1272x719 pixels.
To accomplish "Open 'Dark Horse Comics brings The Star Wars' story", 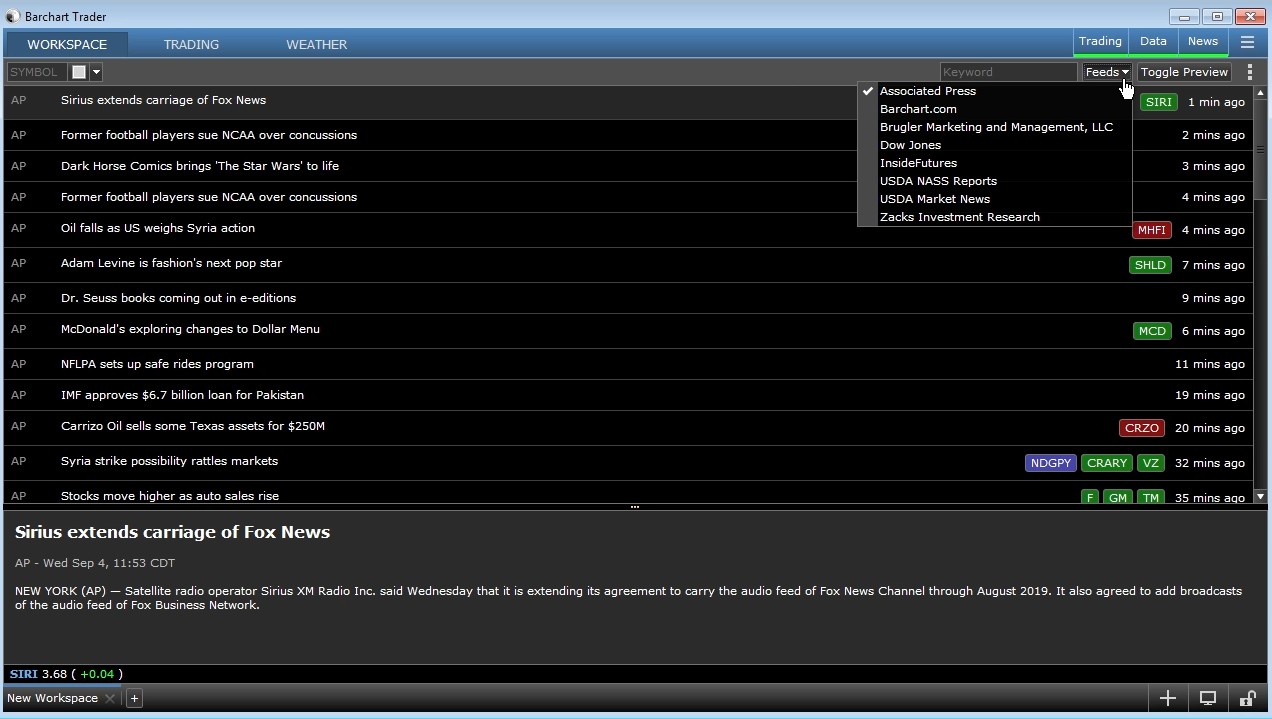I will 200,166.
